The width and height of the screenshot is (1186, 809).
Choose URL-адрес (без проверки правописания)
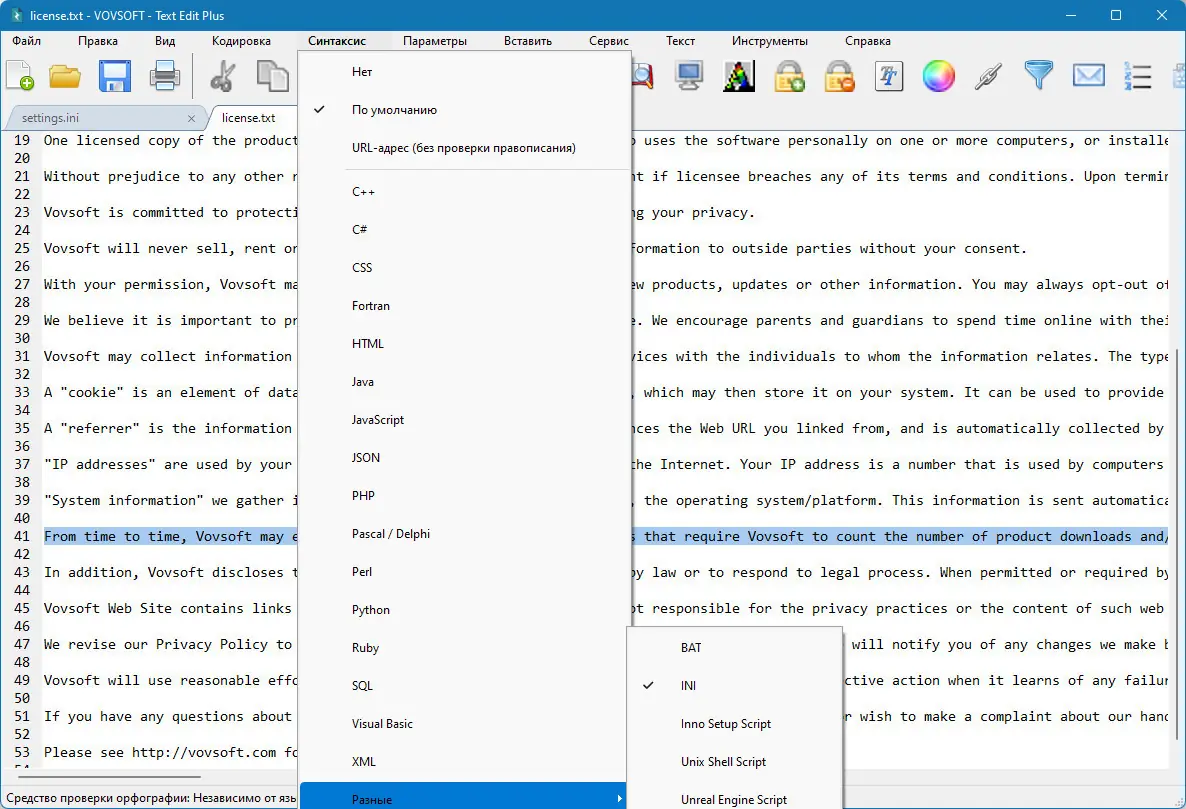pos(465,148)
